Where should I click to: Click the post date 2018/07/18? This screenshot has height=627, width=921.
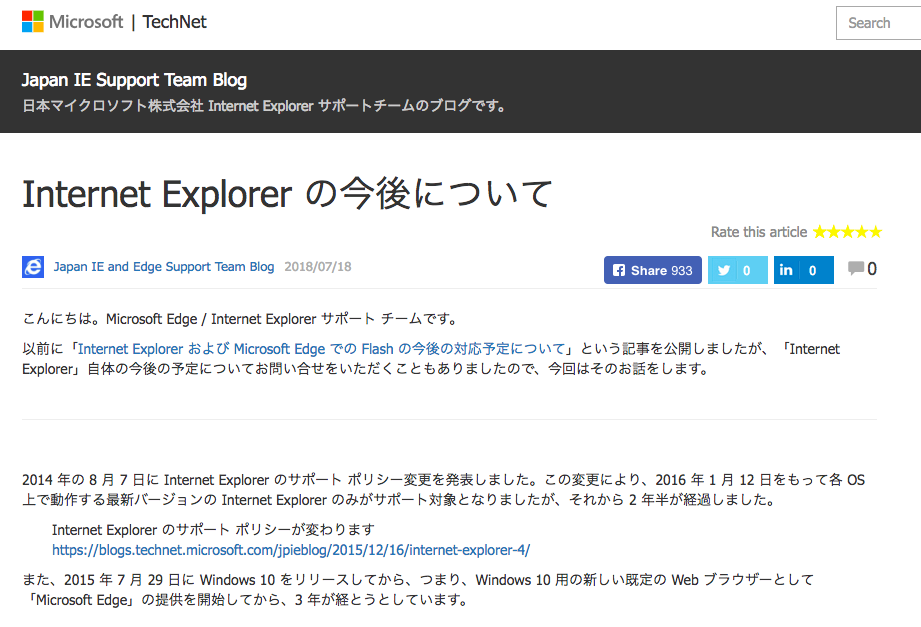(x=318, y=267)
